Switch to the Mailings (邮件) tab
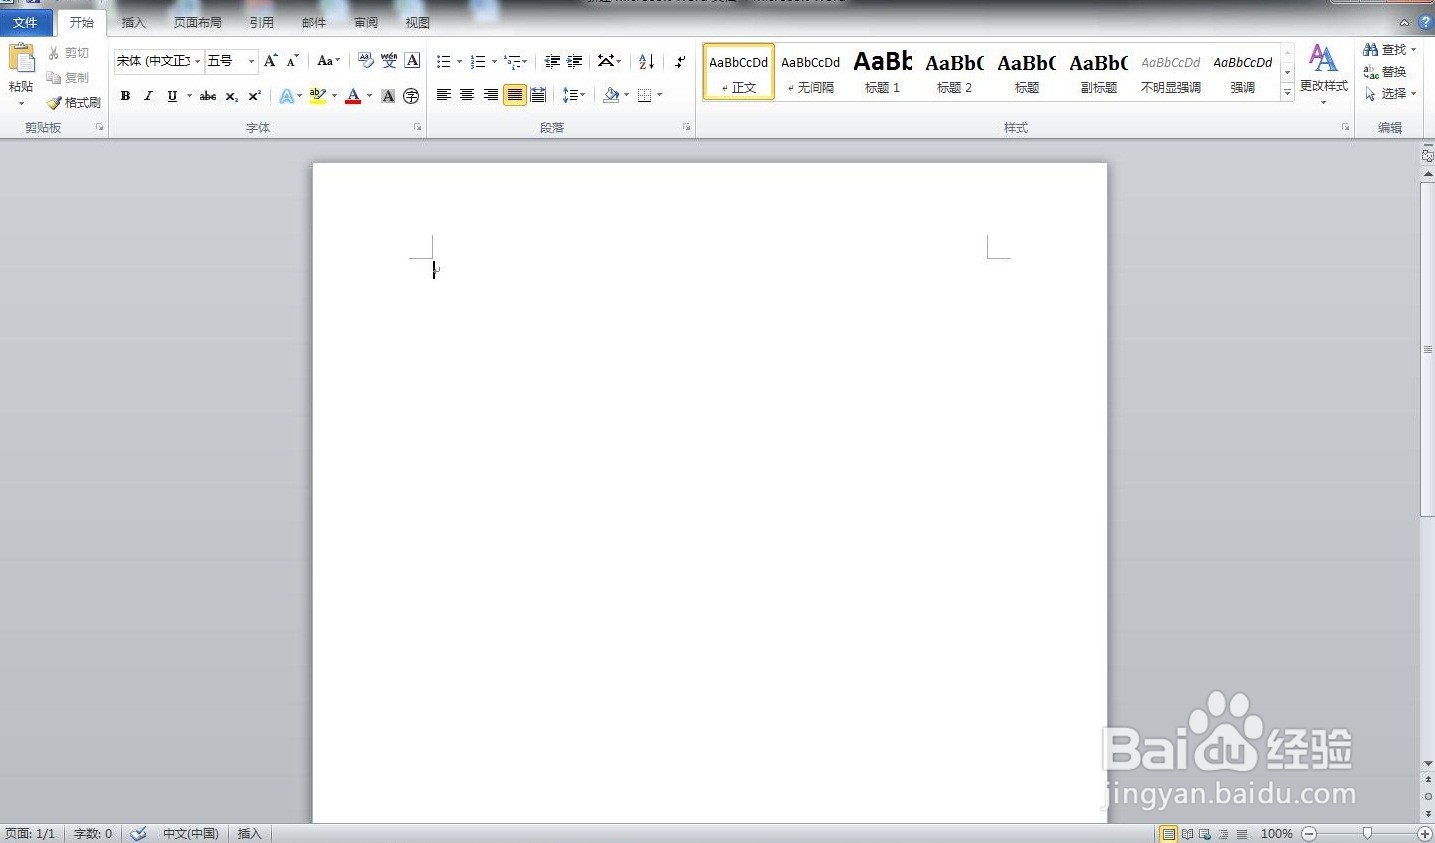The height and width of the screenshot is (843, 1435). (x=314, y=22)
